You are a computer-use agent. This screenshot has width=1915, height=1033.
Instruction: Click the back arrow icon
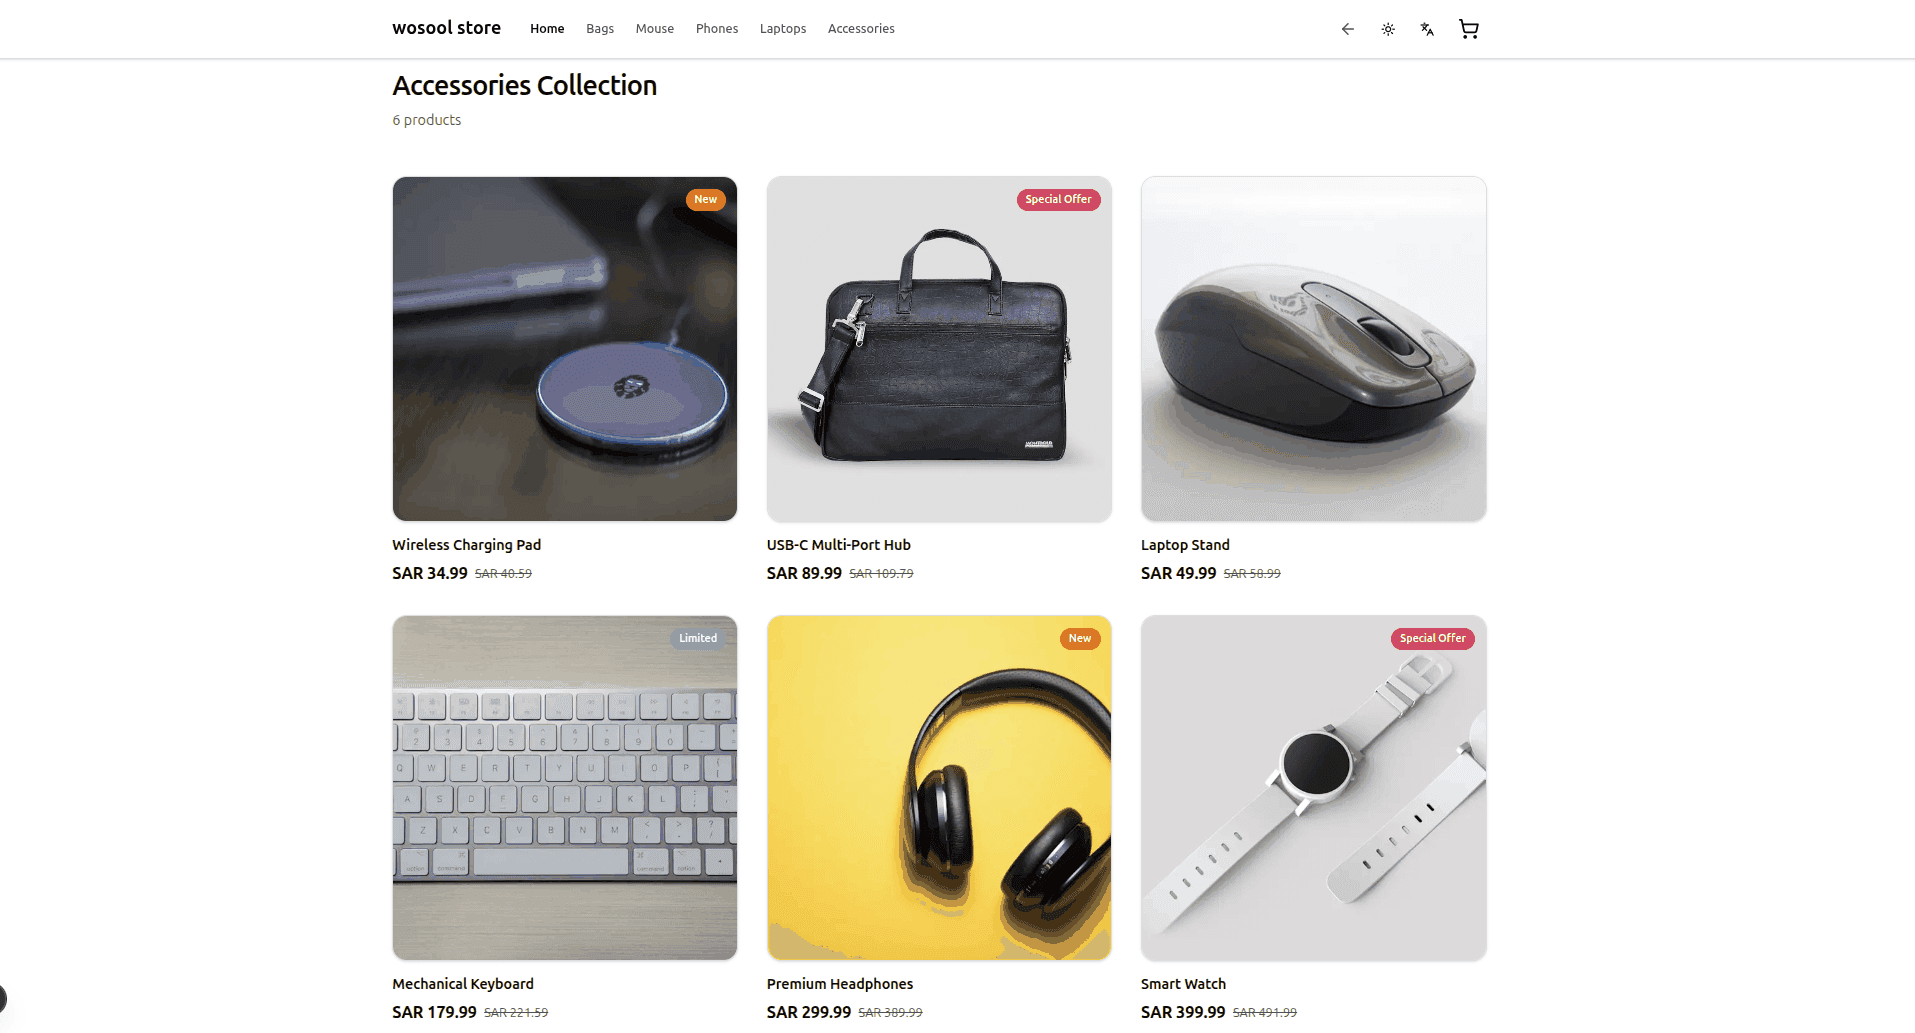(1348, 29)
